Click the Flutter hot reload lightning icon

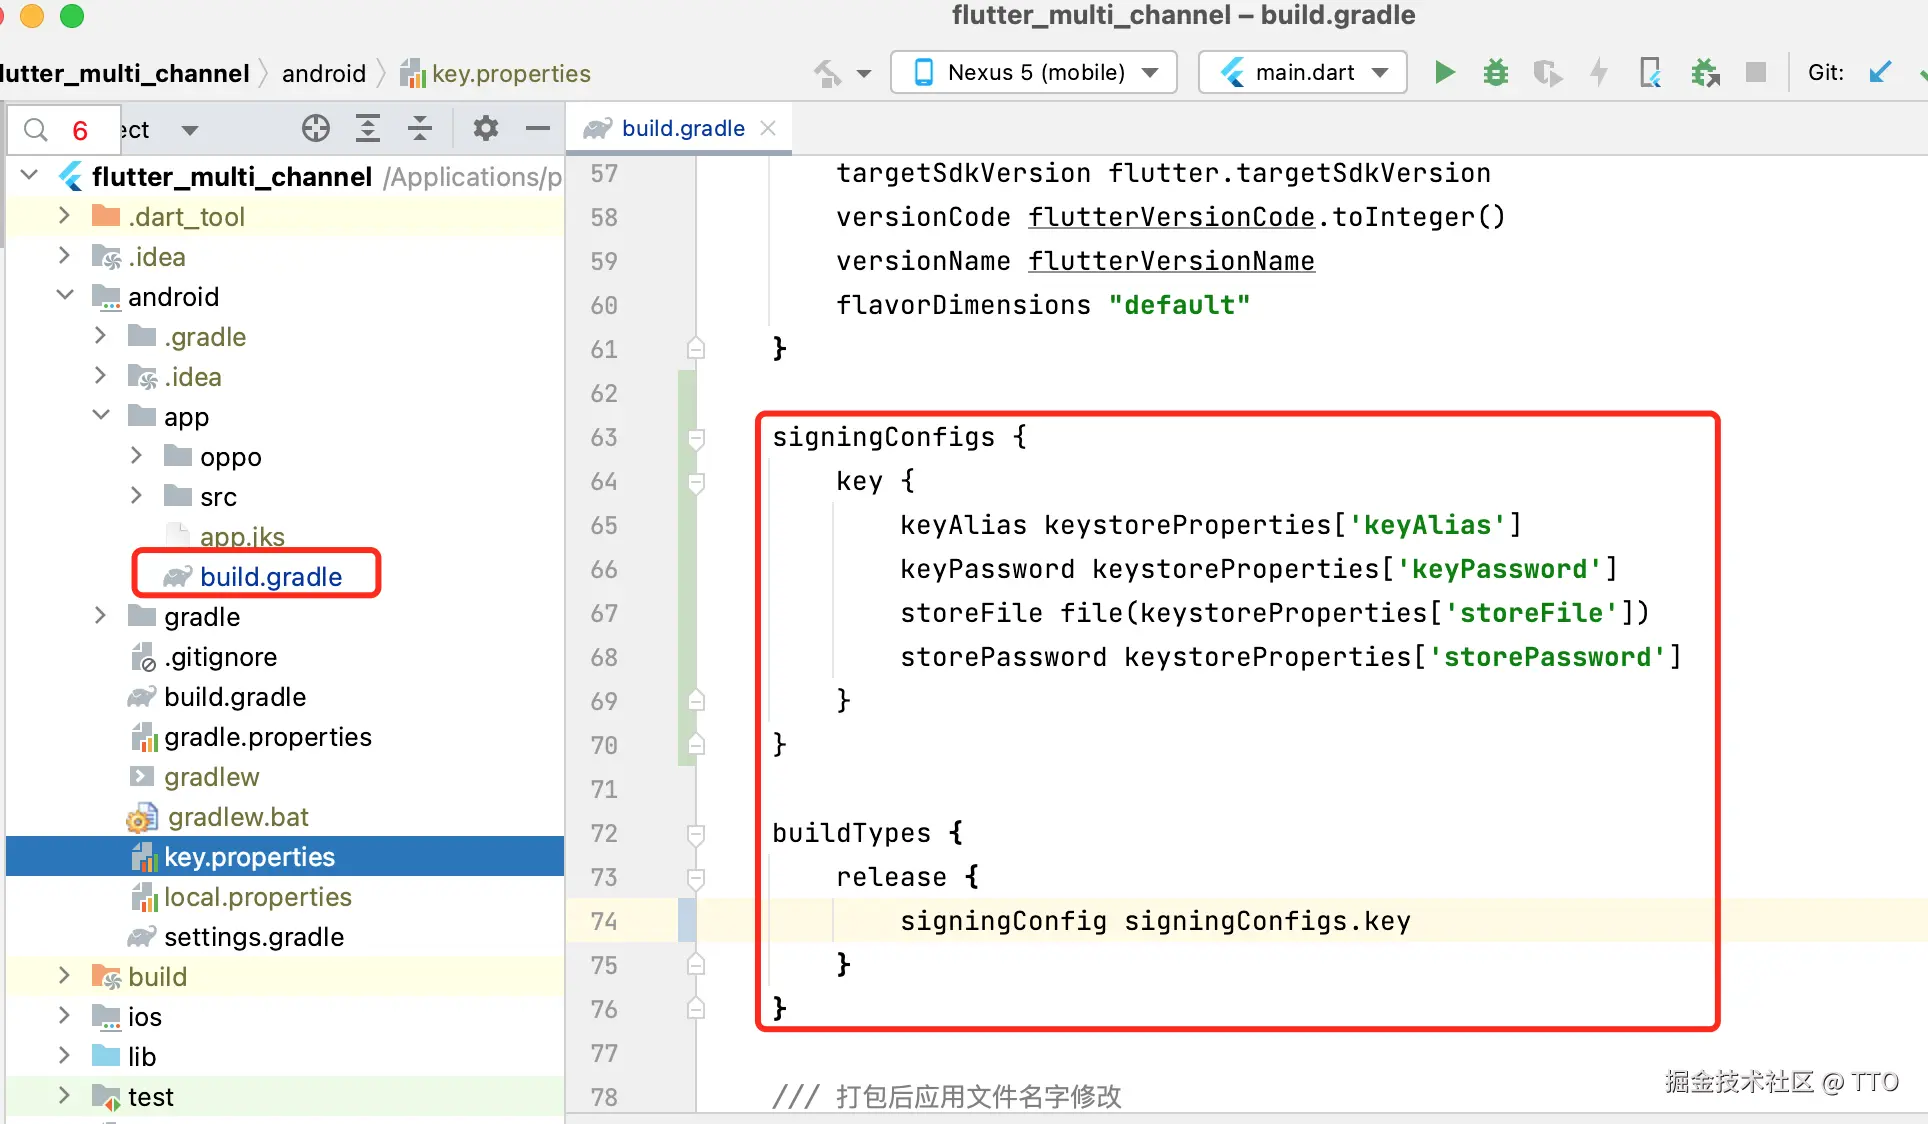point(1599,72)
